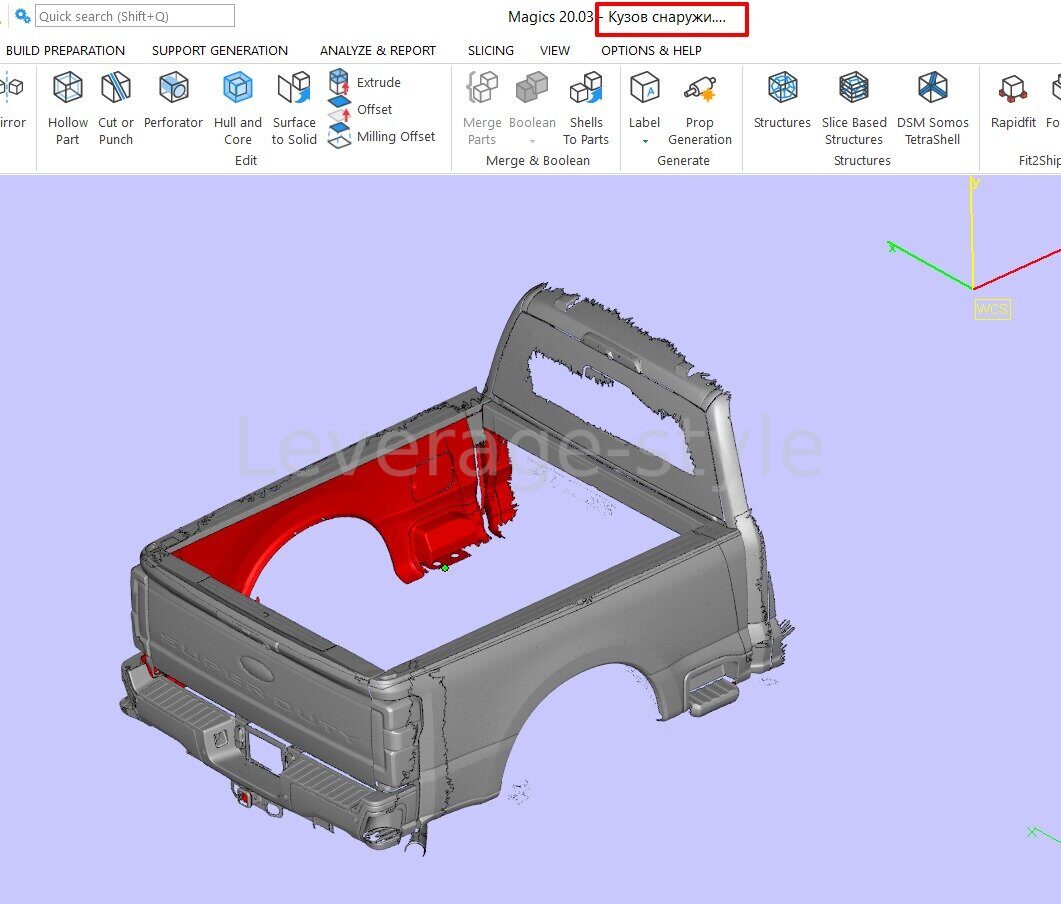Open the Support Generation tab
This screenshot has width=1061, height=904.
tap(220, 50)
